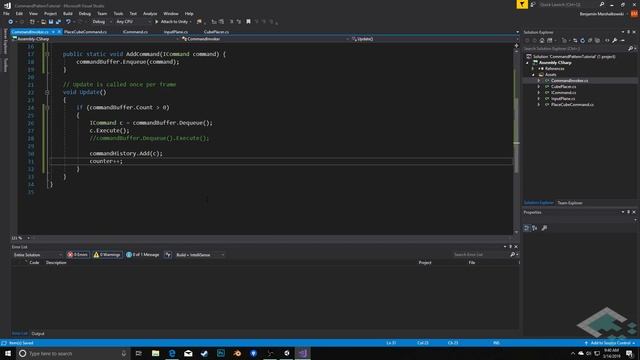Switch to the Output tab
This screenshot has height=360, width=640.
point(38,334)
